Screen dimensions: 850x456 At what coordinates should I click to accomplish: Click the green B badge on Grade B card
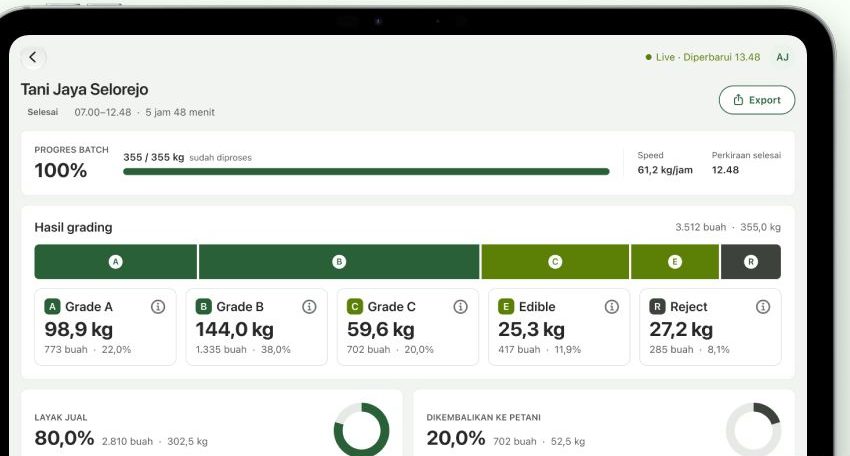203,307
